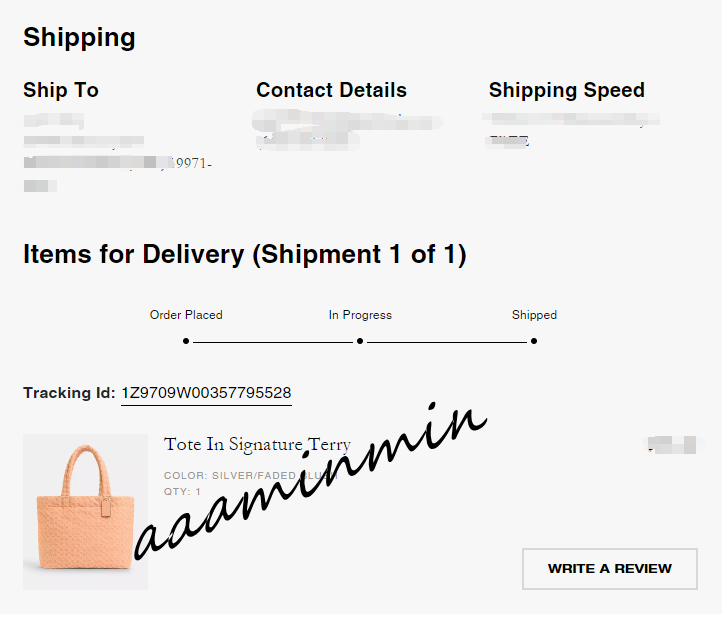Click the Write a Review button

tap(609, 568)
